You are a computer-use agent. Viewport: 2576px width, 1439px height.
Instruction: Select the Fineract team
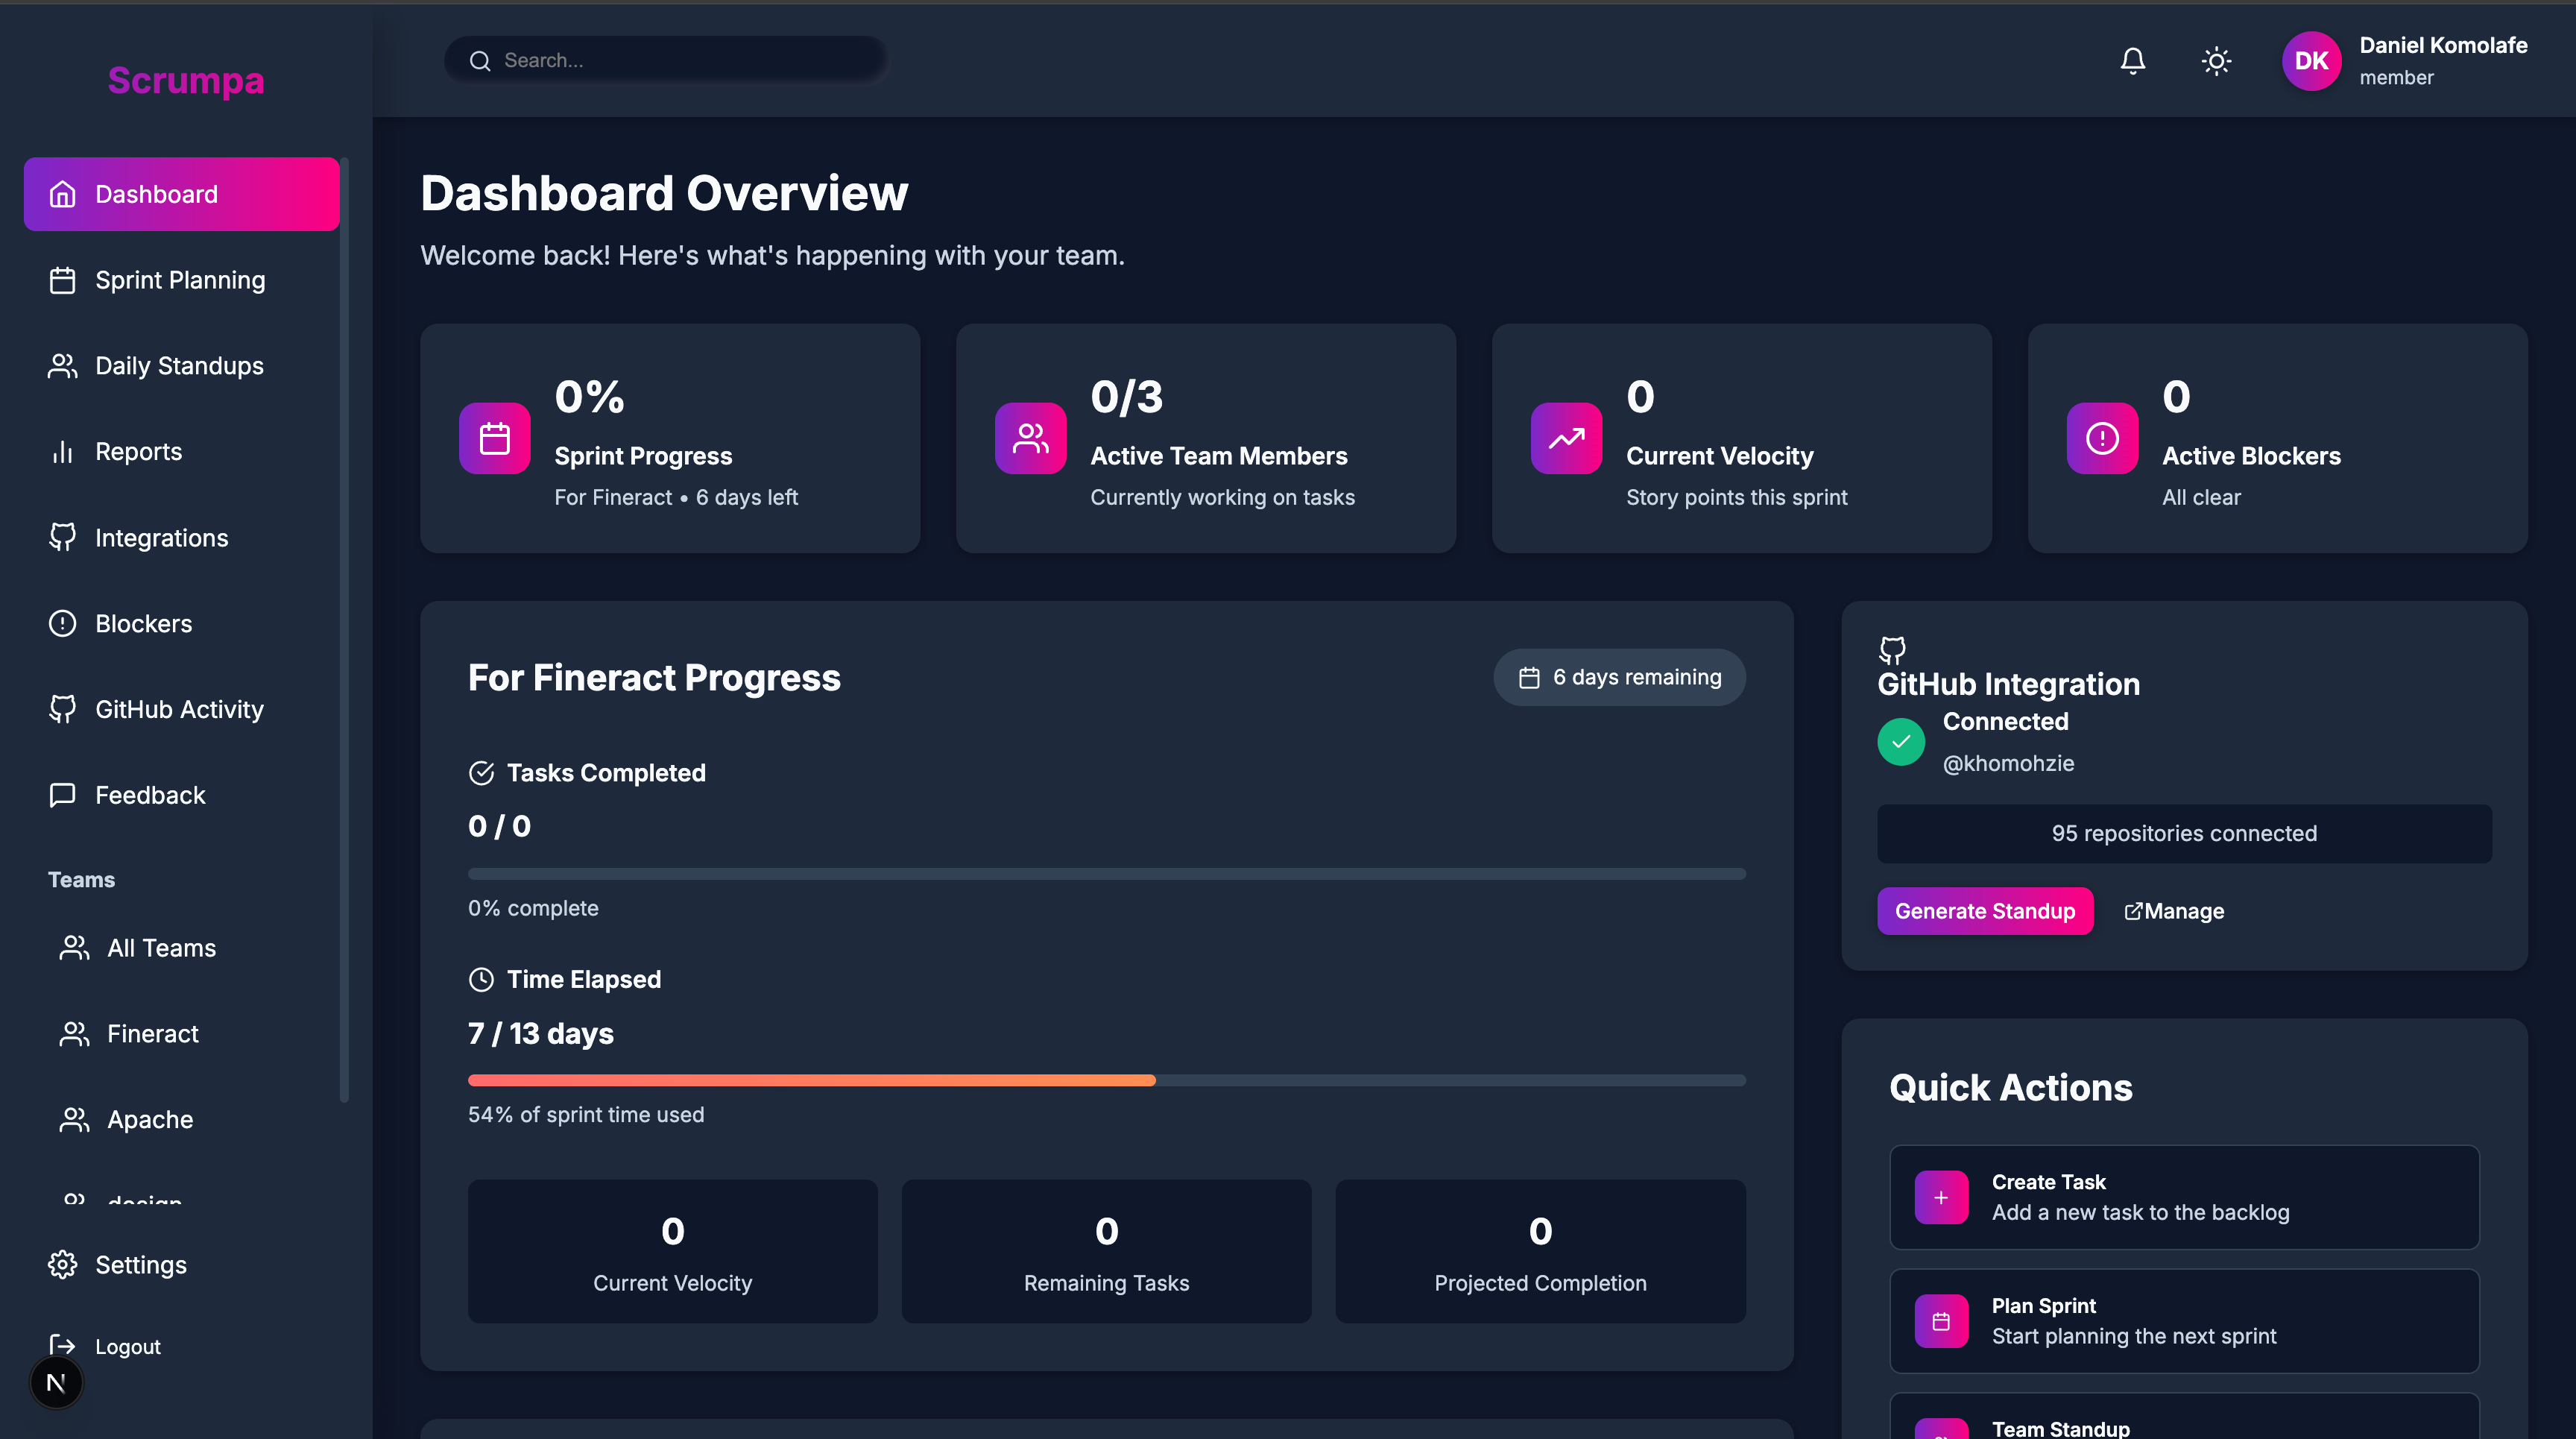click(152, 1034)
